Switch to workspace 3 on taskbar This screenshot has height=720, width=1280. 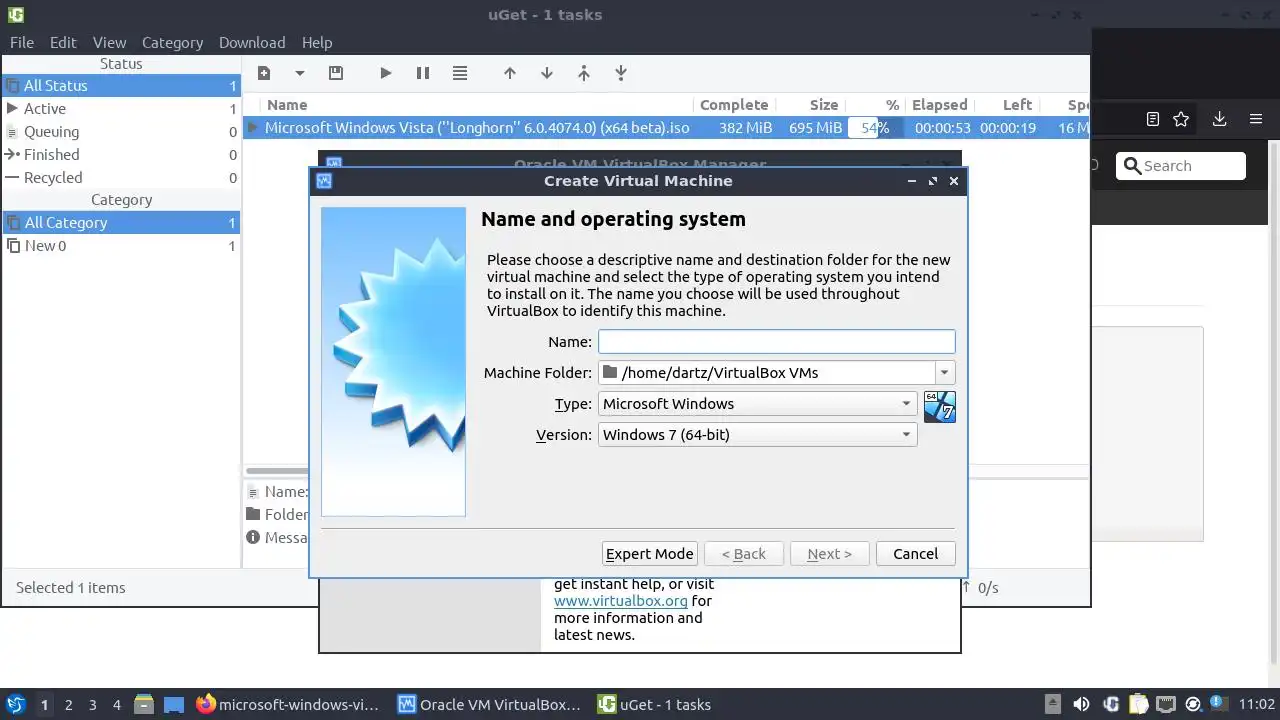[92, 704]
